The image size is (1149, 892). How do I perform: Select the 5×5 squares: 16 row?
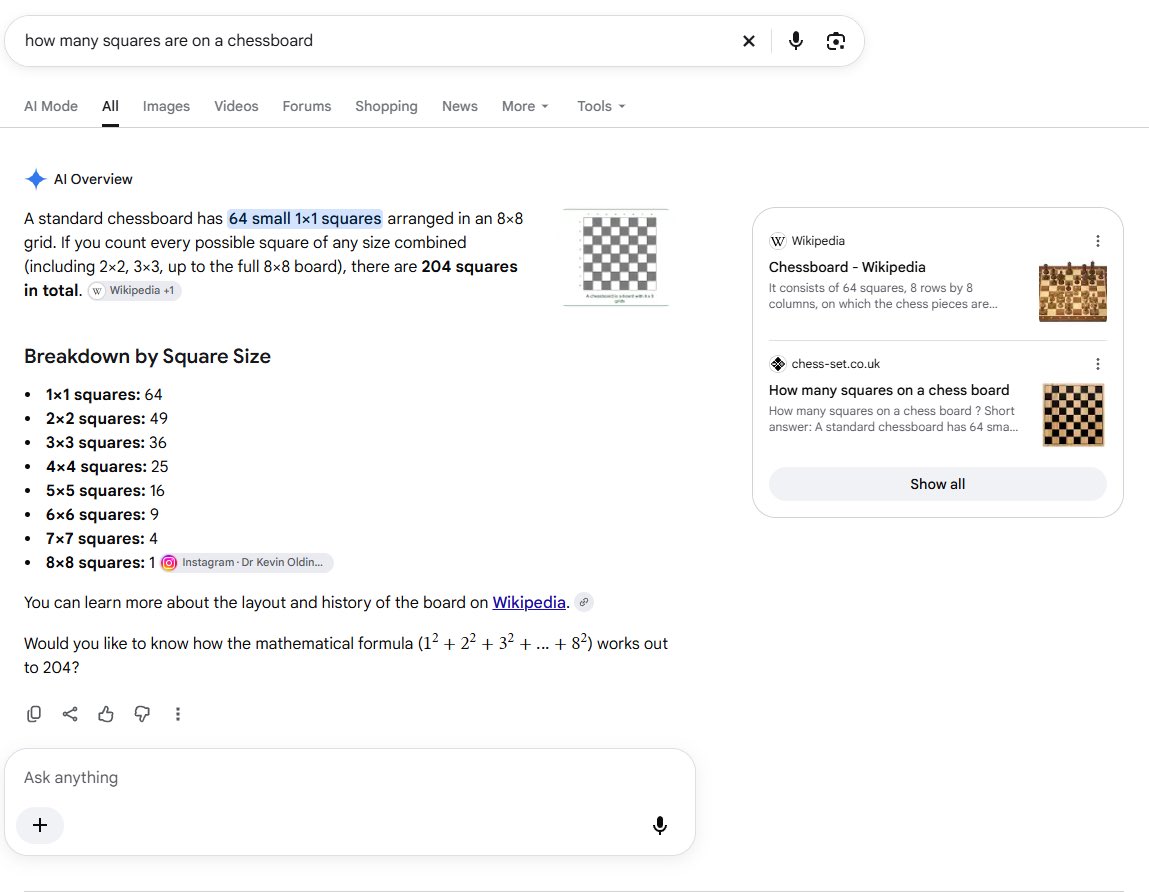106,491
